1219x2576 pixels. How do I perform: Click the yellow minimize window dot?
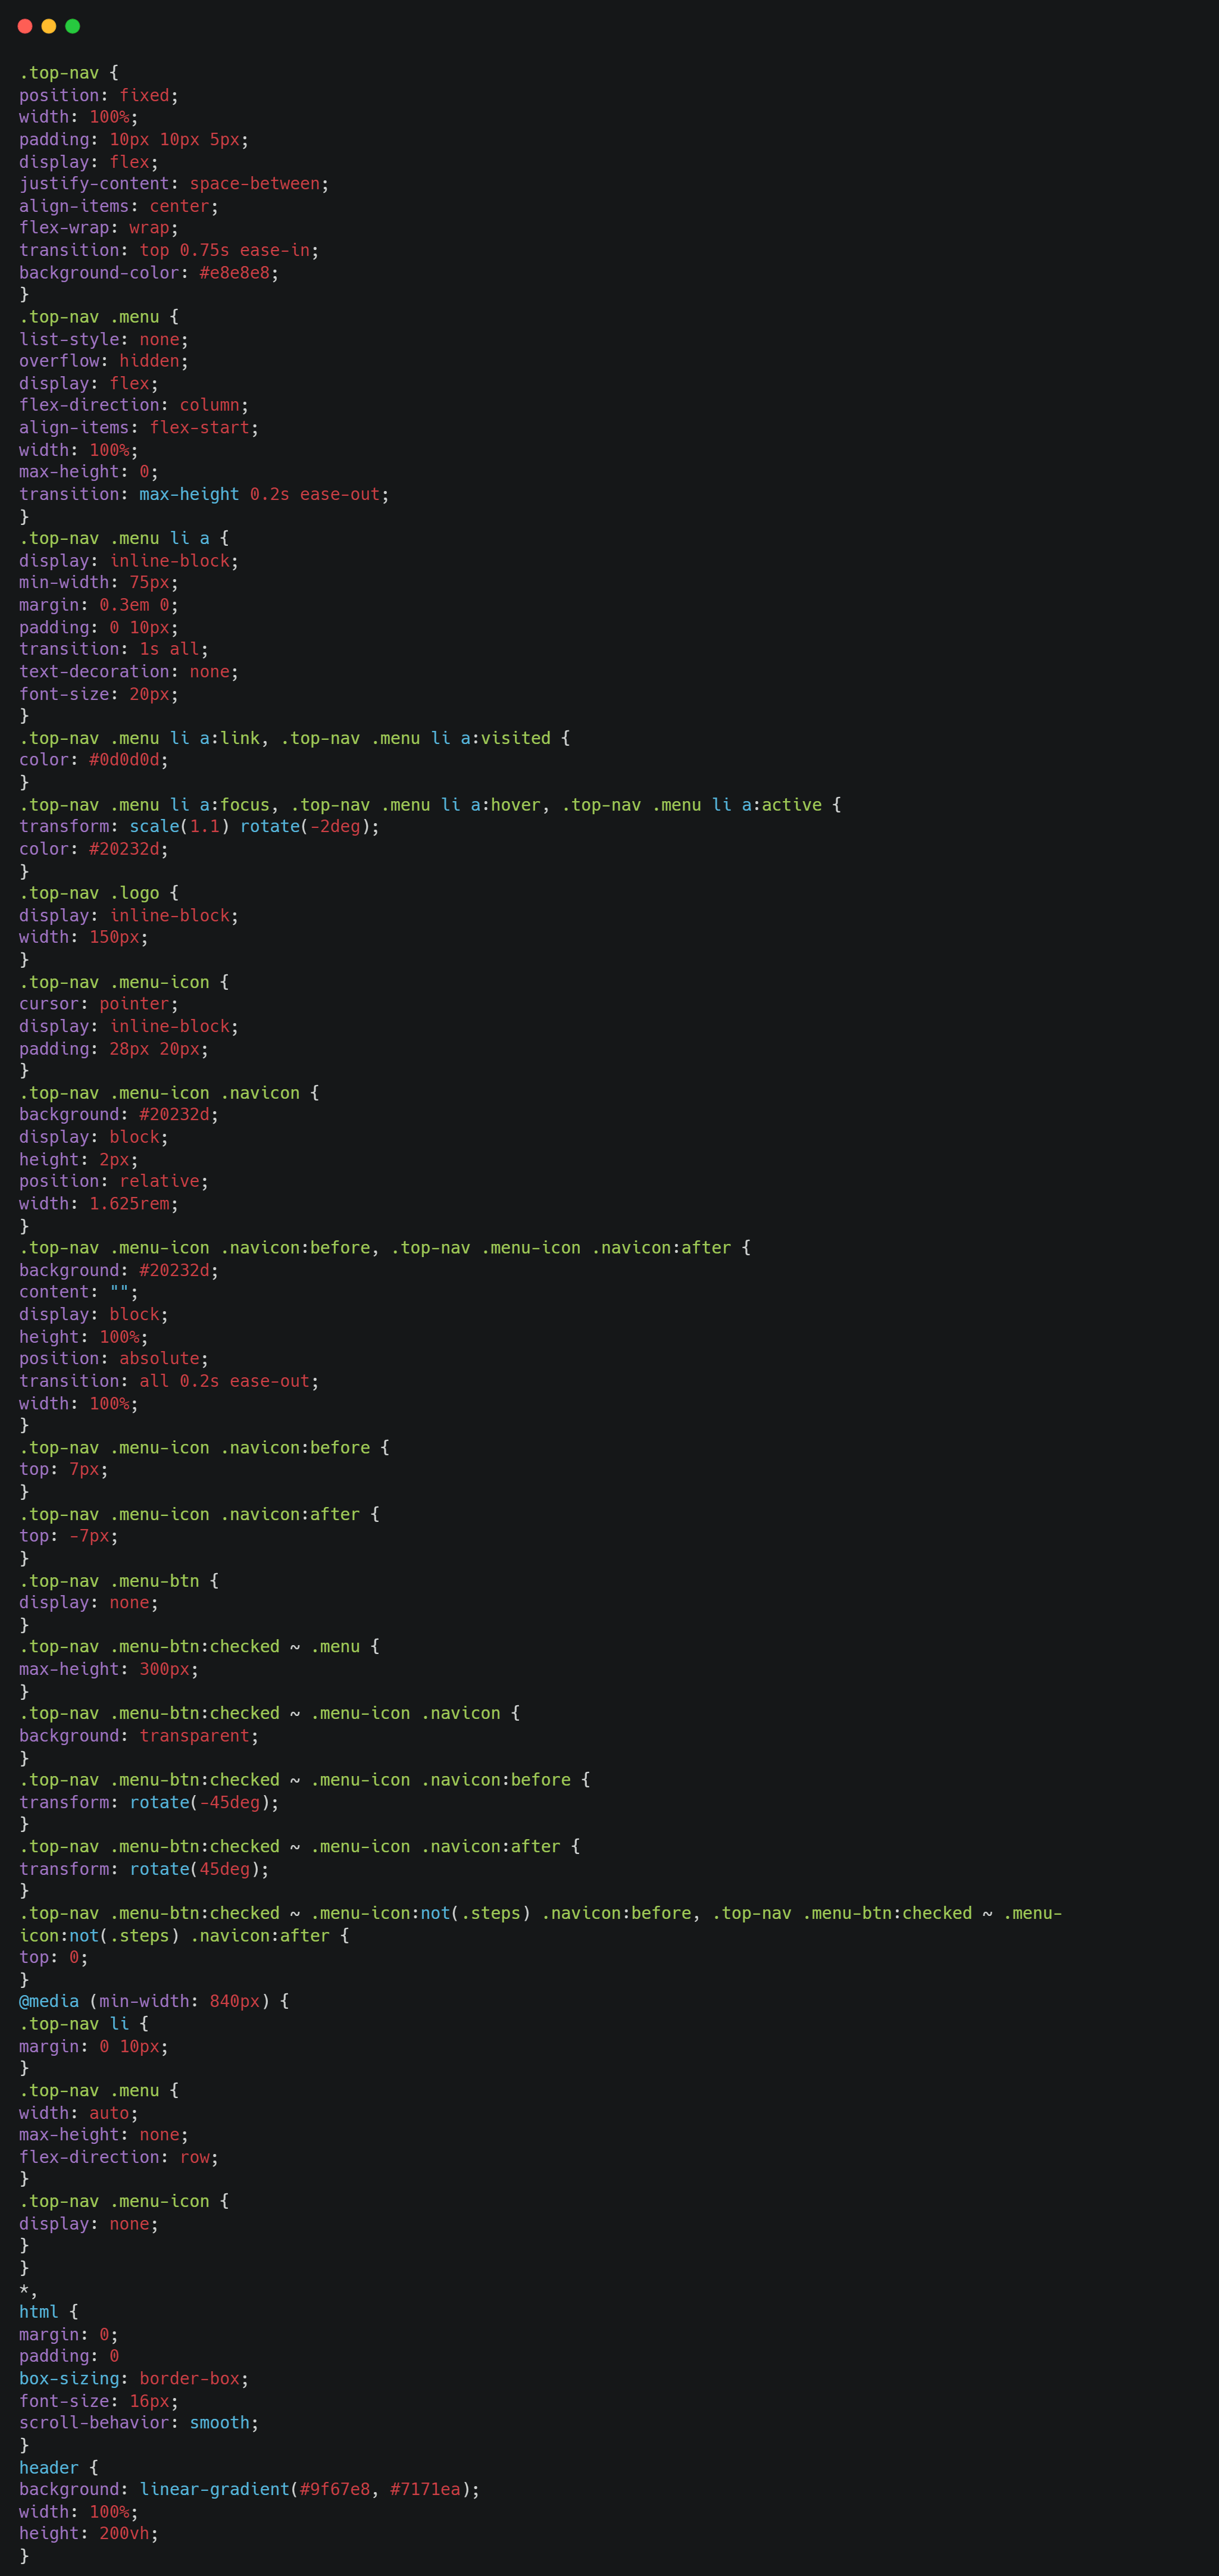pyautogui.click(x=49, y=26)
